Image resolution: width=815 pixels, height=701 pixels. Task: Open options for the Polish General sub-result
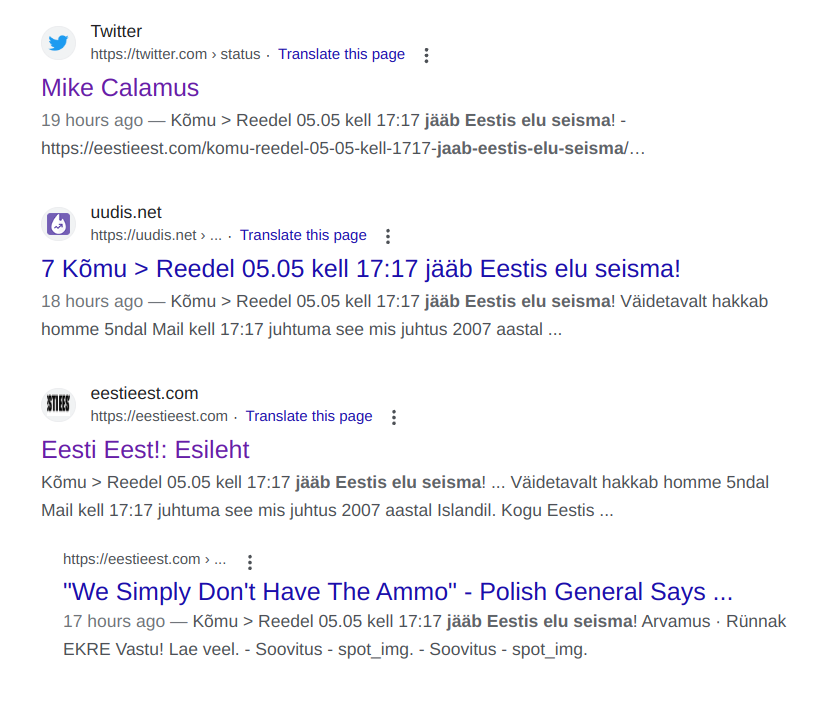(x=250, y=561)
